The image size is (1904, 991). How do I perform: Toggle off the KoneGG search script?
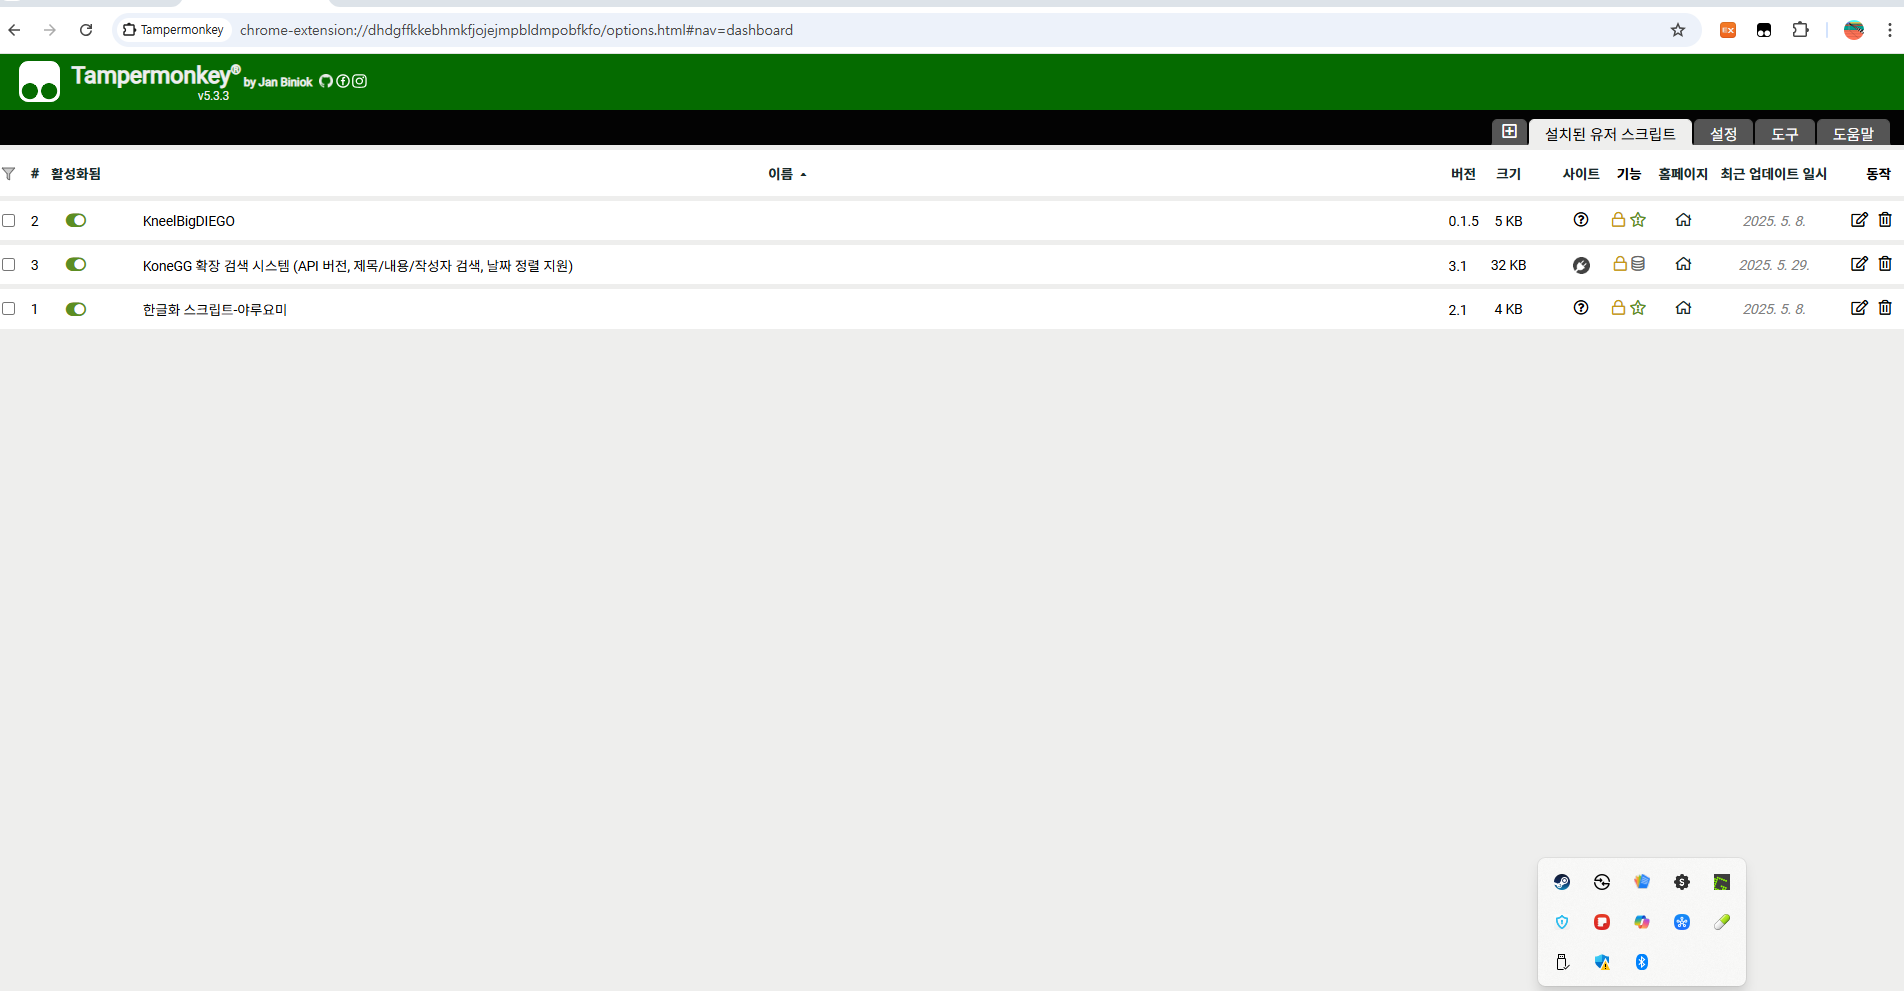(x=76, y=264)
